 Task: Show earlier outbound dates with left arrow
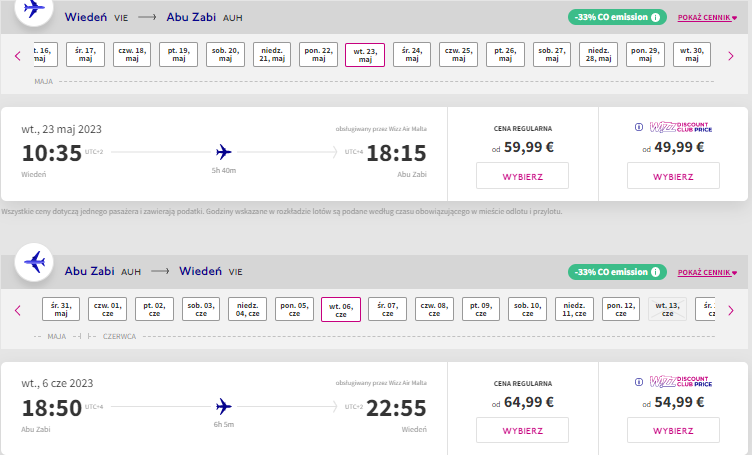(18, 56)
